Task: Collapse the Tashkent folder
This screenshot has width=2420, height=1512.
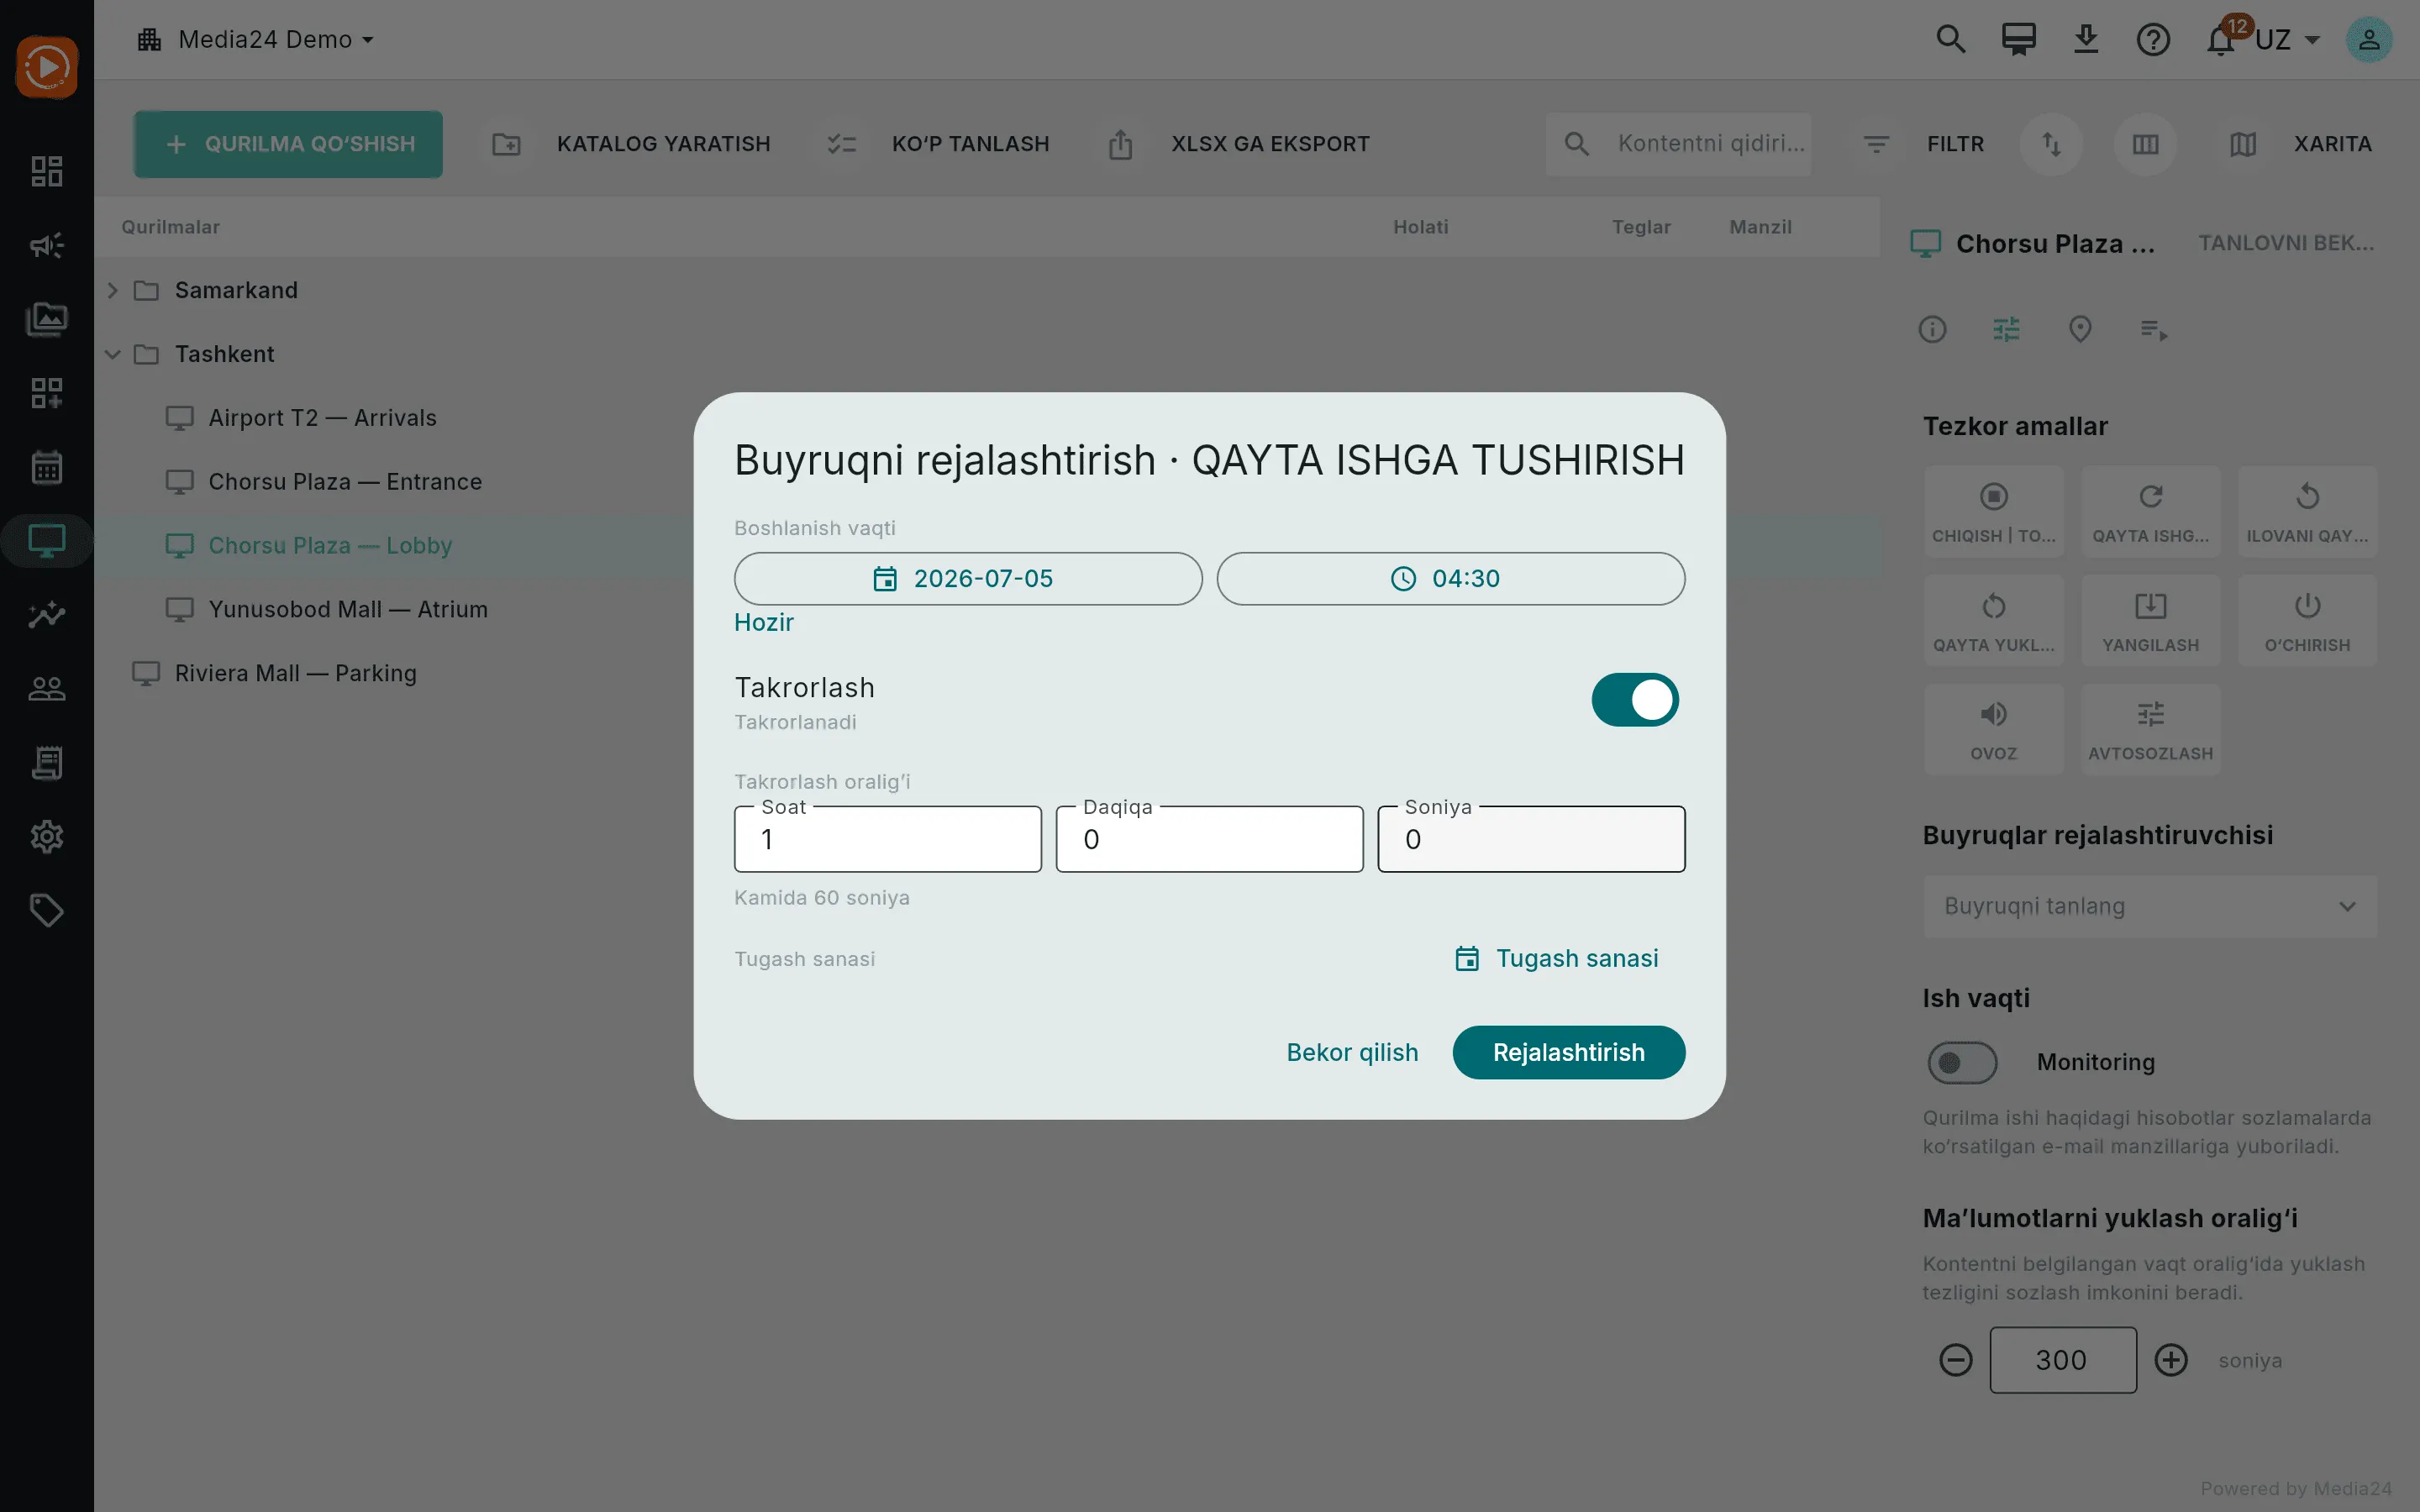Action: [113, 354]
